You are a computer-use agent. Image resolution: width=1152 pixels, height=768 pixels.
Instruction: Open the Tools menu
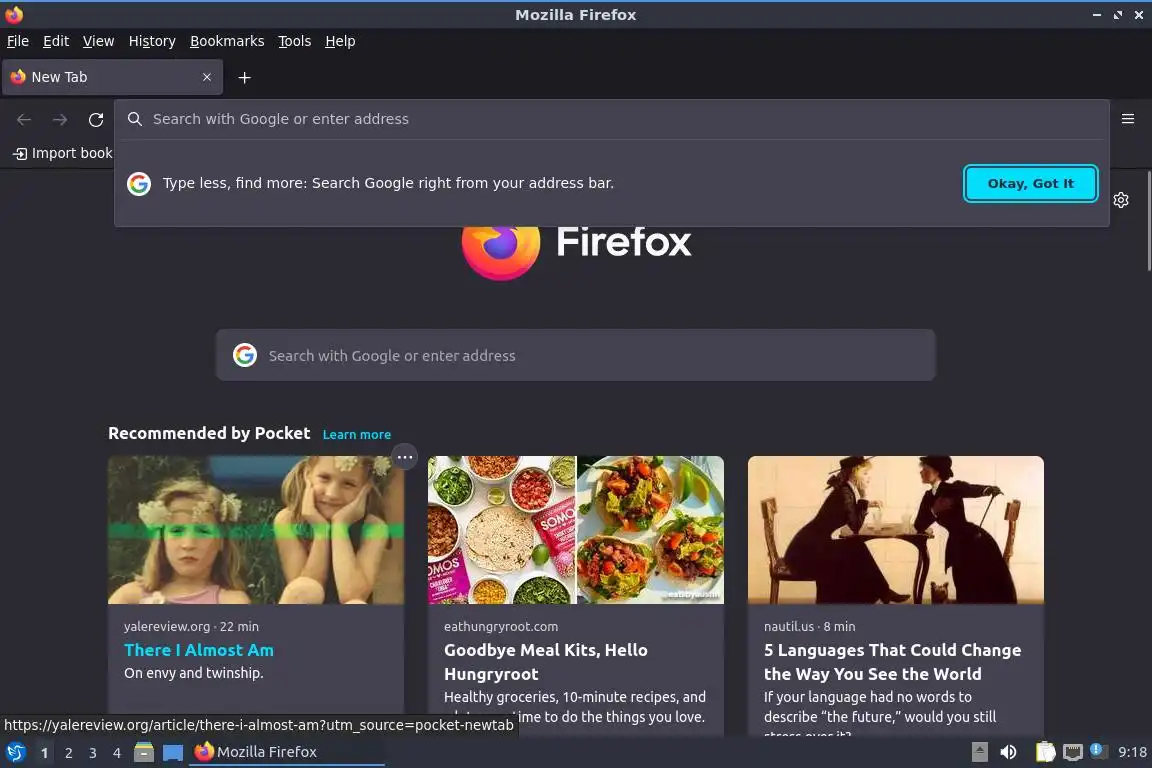coord(295,41)
